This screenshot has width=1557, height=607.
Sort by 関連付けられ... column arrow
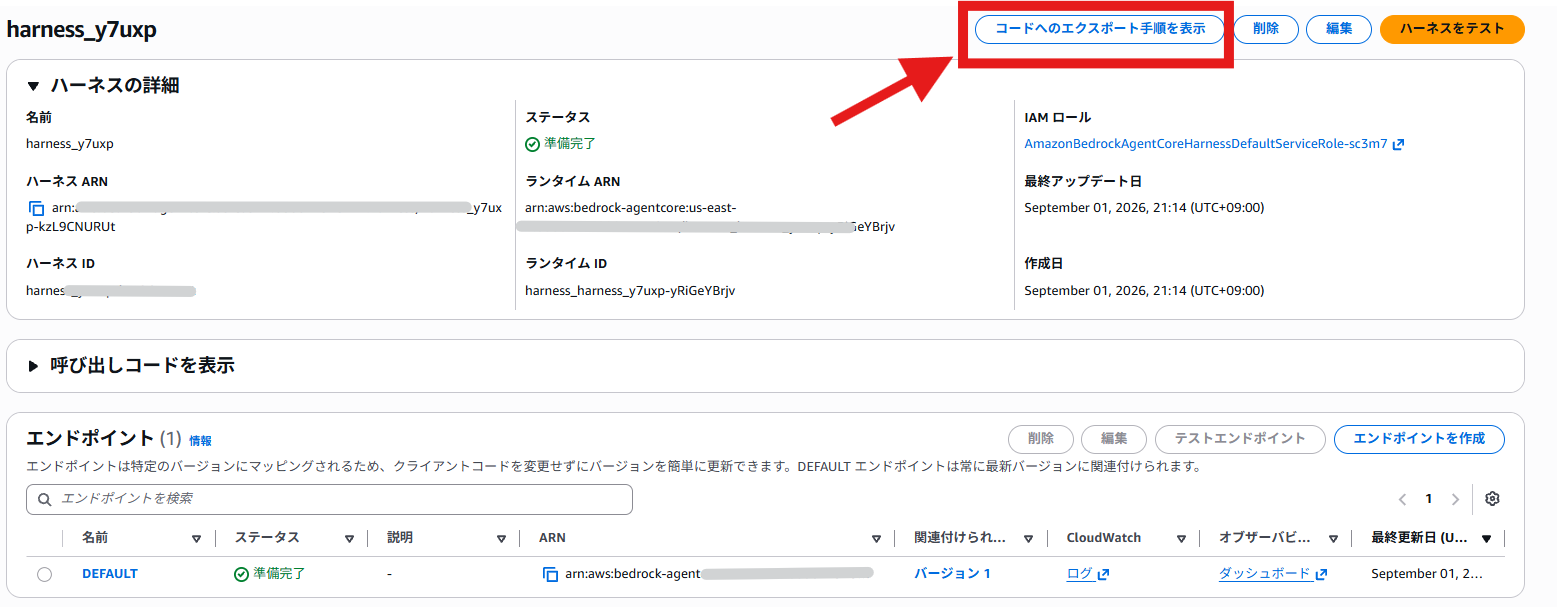(1028, 539)
